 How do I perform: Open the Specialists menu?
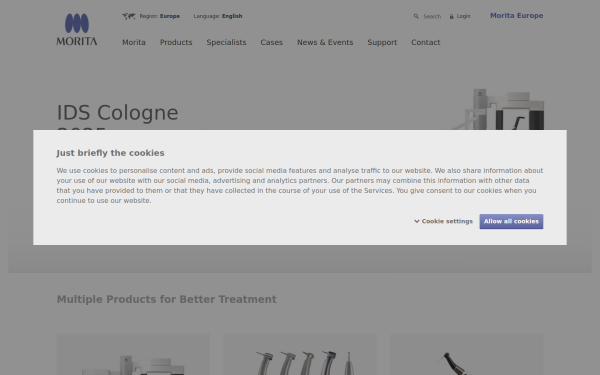pyautogui.click(x=227, y=42)
